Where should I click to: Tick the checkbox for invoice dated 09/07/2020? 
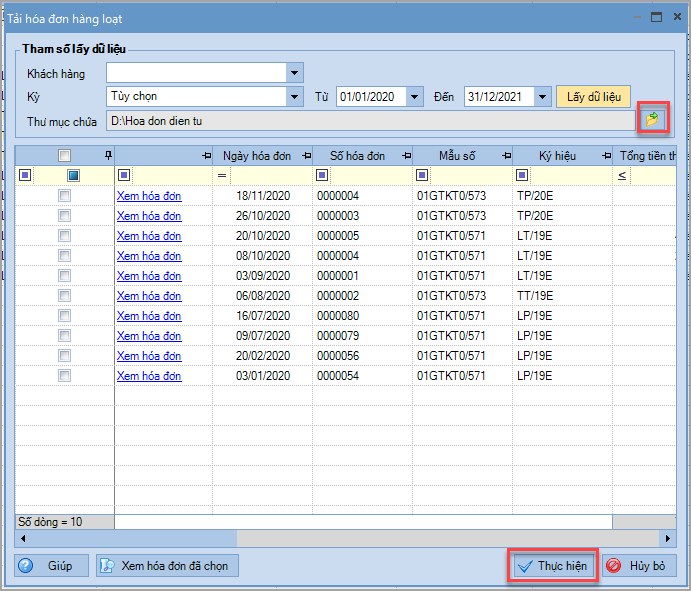(64, 336)
